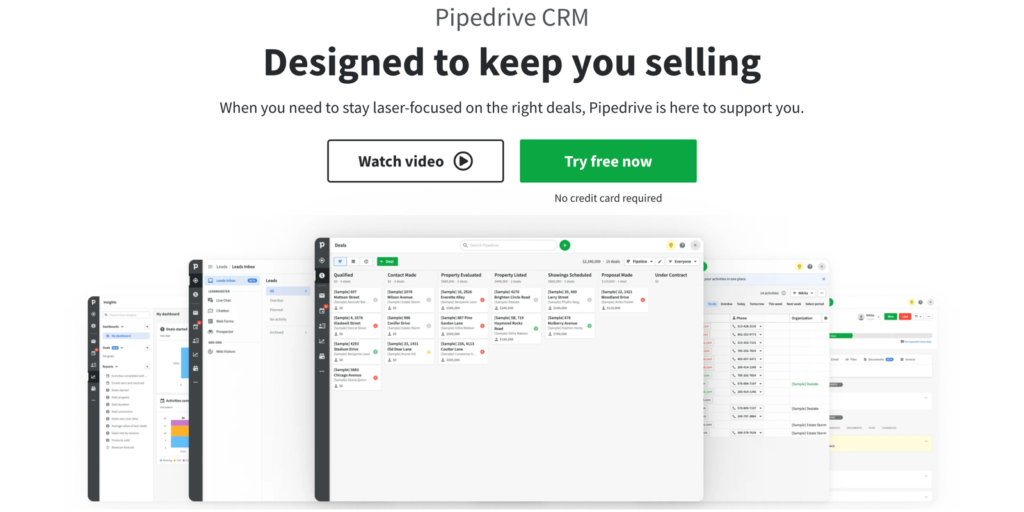Click the green Try free now button
Image resolution: width=1024 pixels, height=512 pixels.
[608, 161]
